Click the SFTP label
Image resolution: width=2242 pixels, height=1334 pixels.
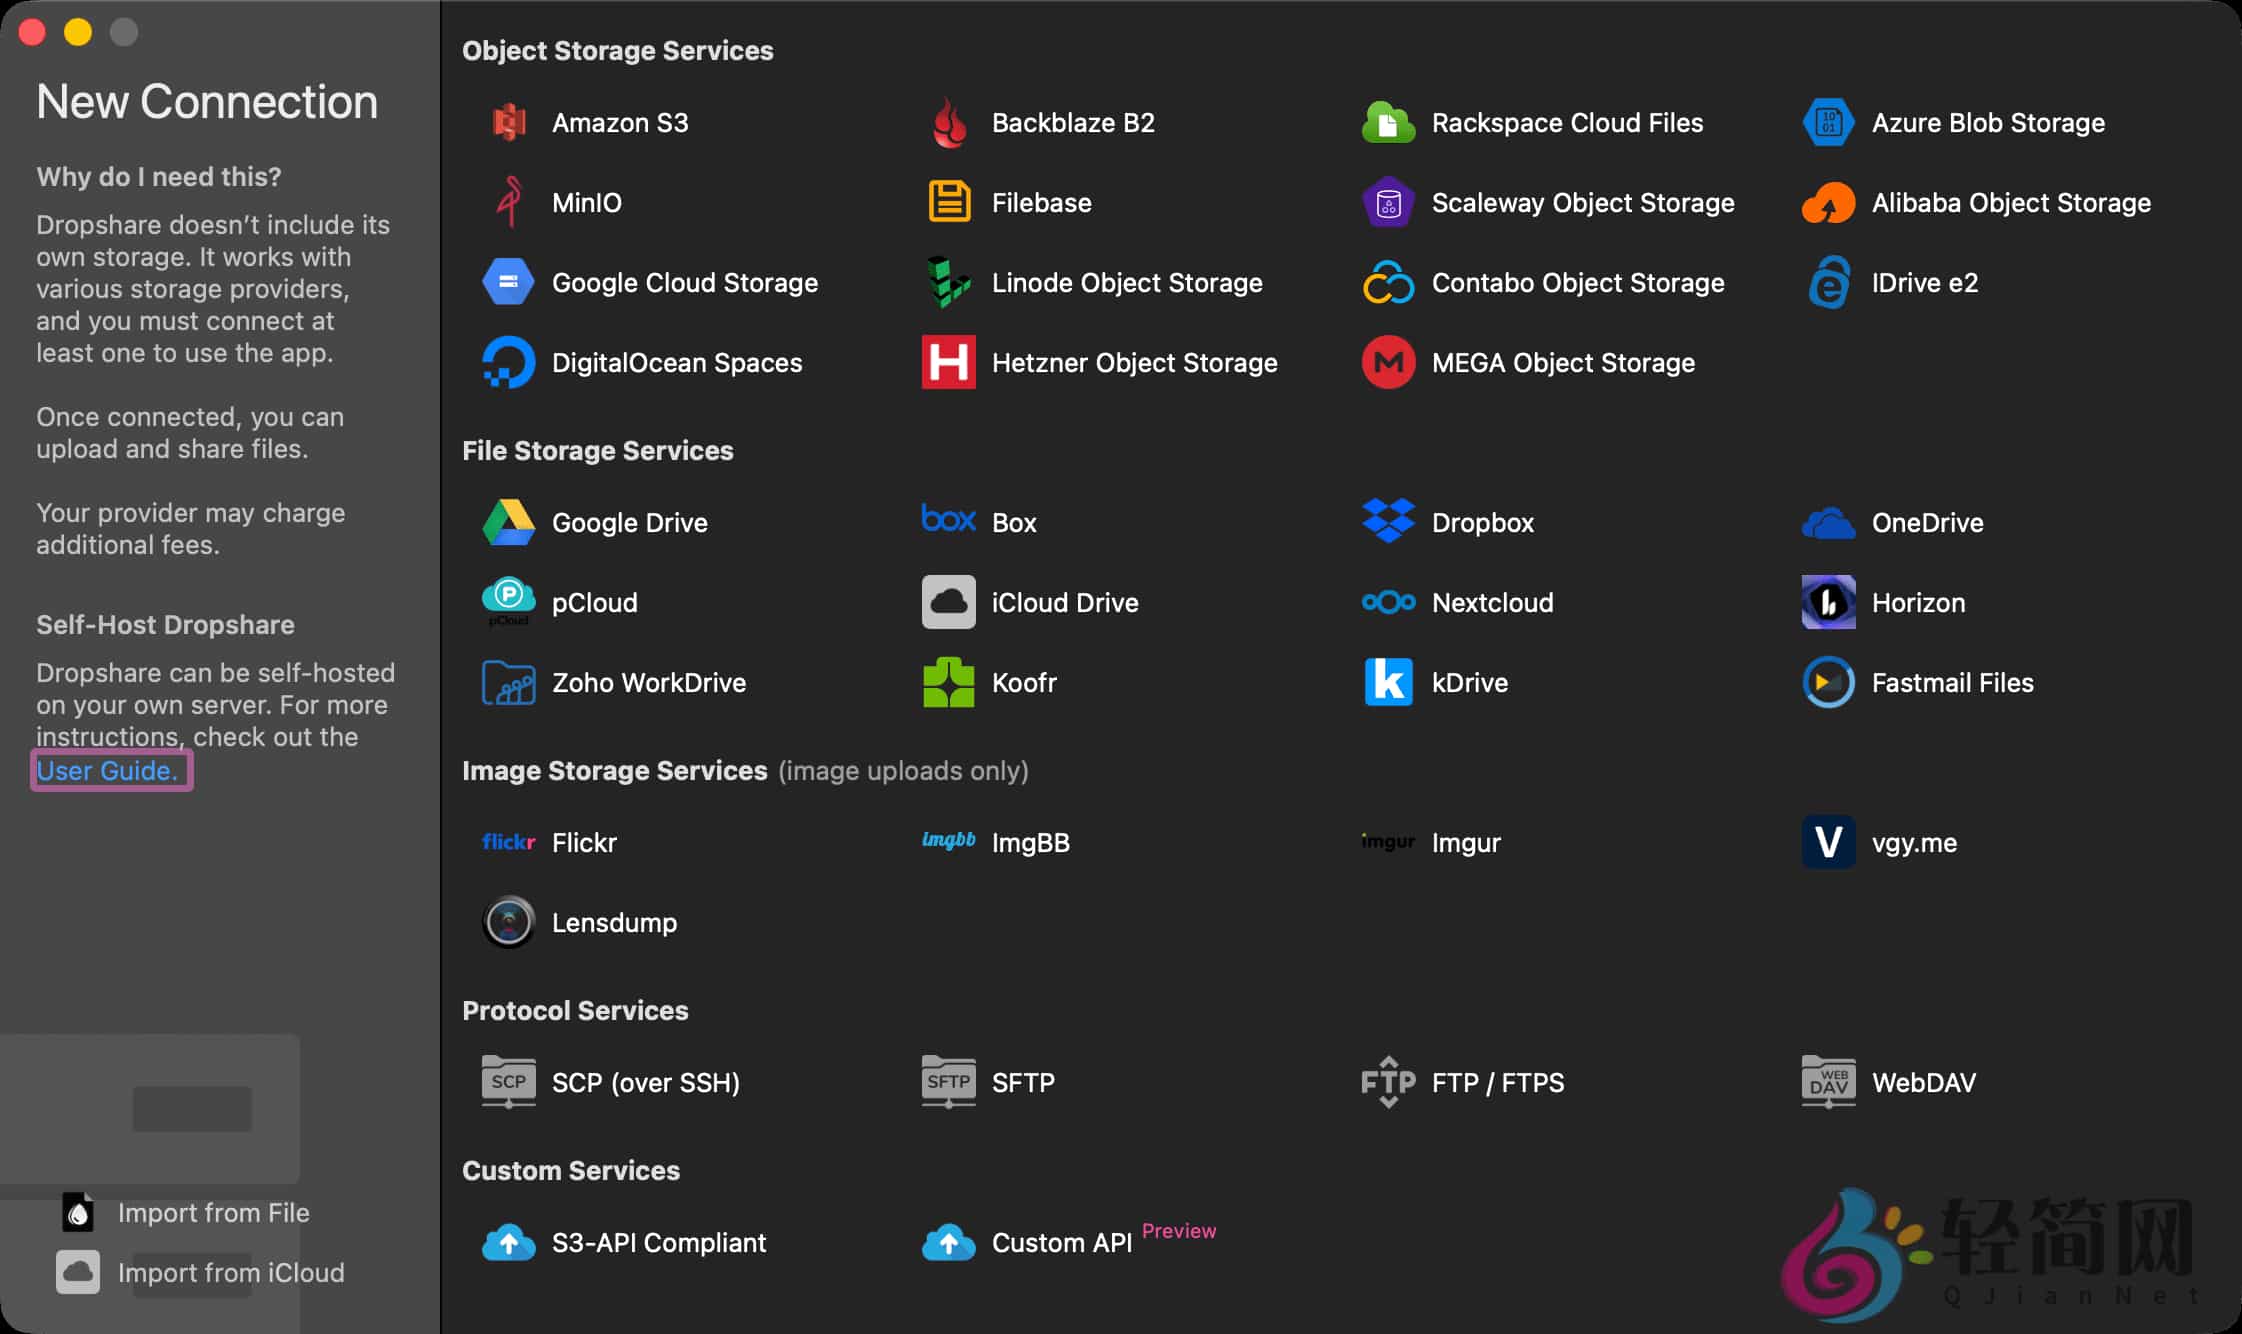point(1023,1083)
